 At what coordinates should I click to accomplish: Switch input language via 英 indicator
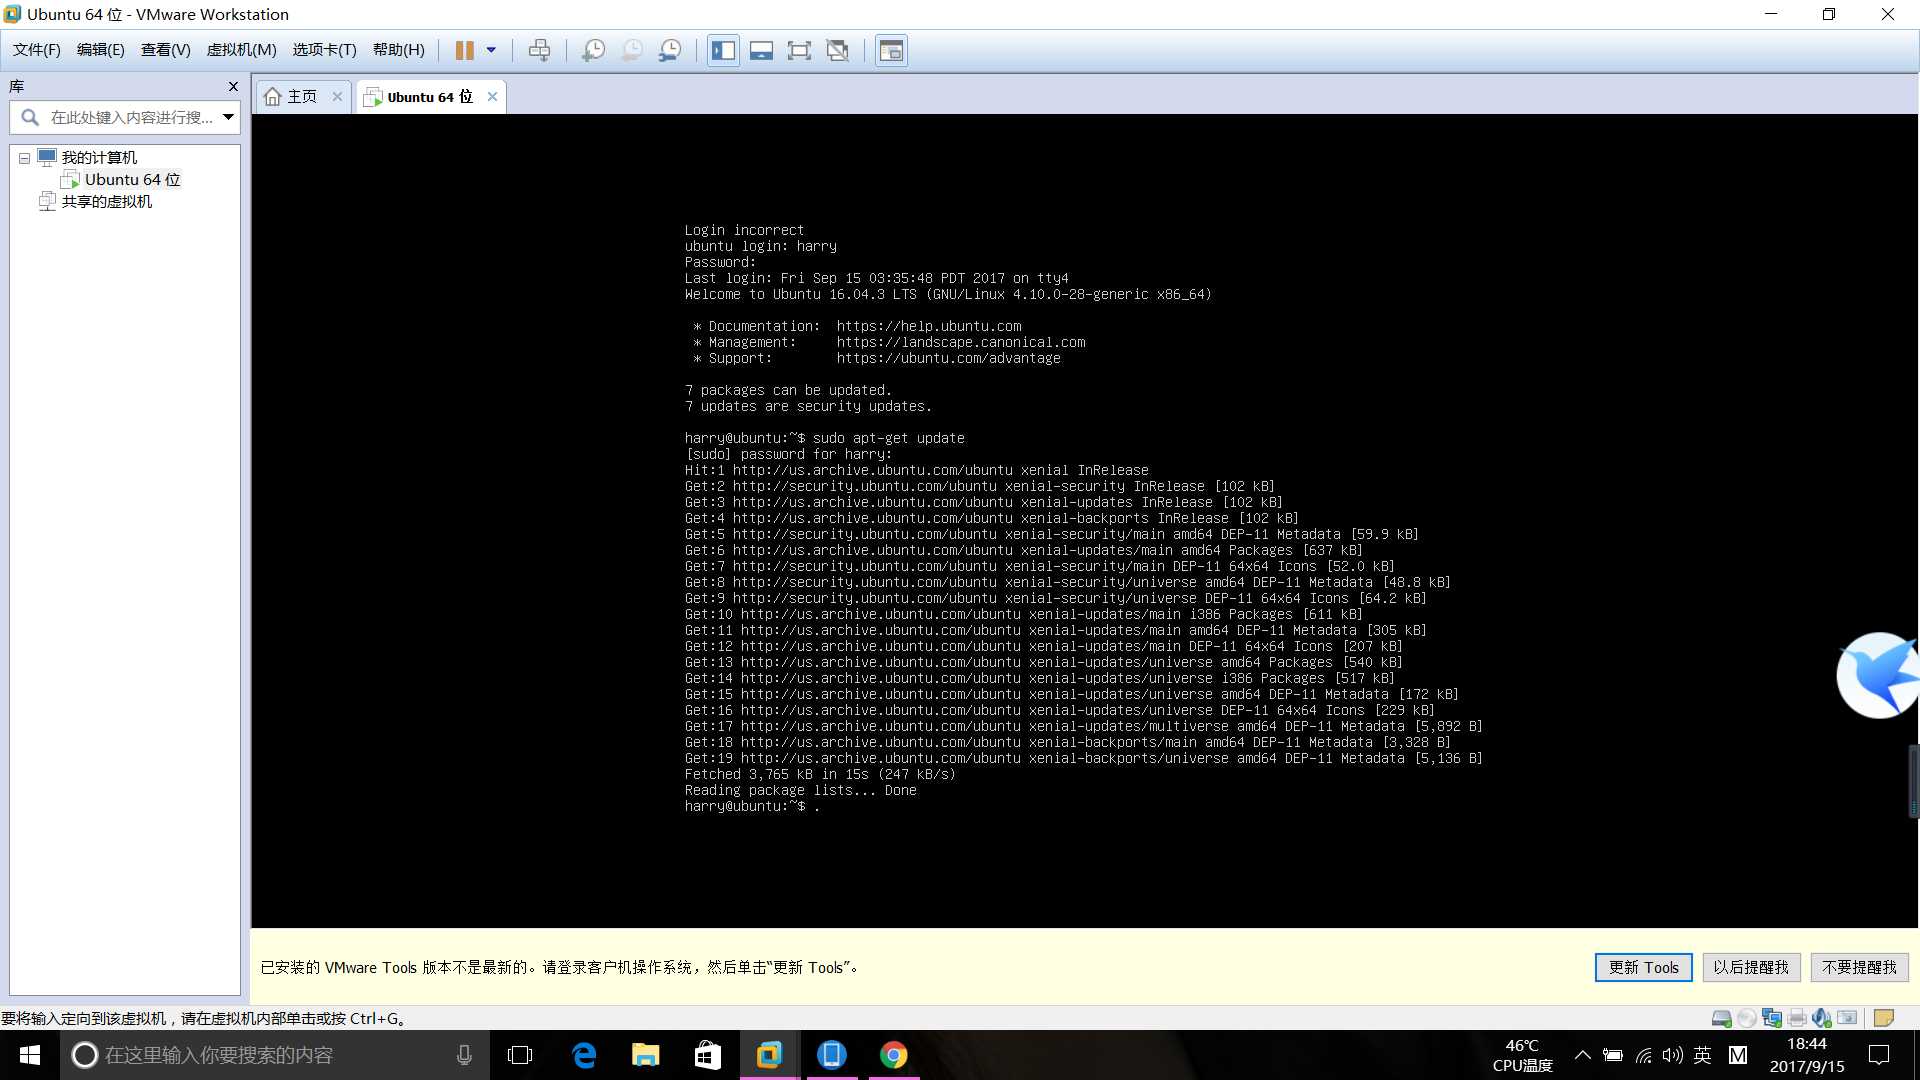coord(1702,1055)
